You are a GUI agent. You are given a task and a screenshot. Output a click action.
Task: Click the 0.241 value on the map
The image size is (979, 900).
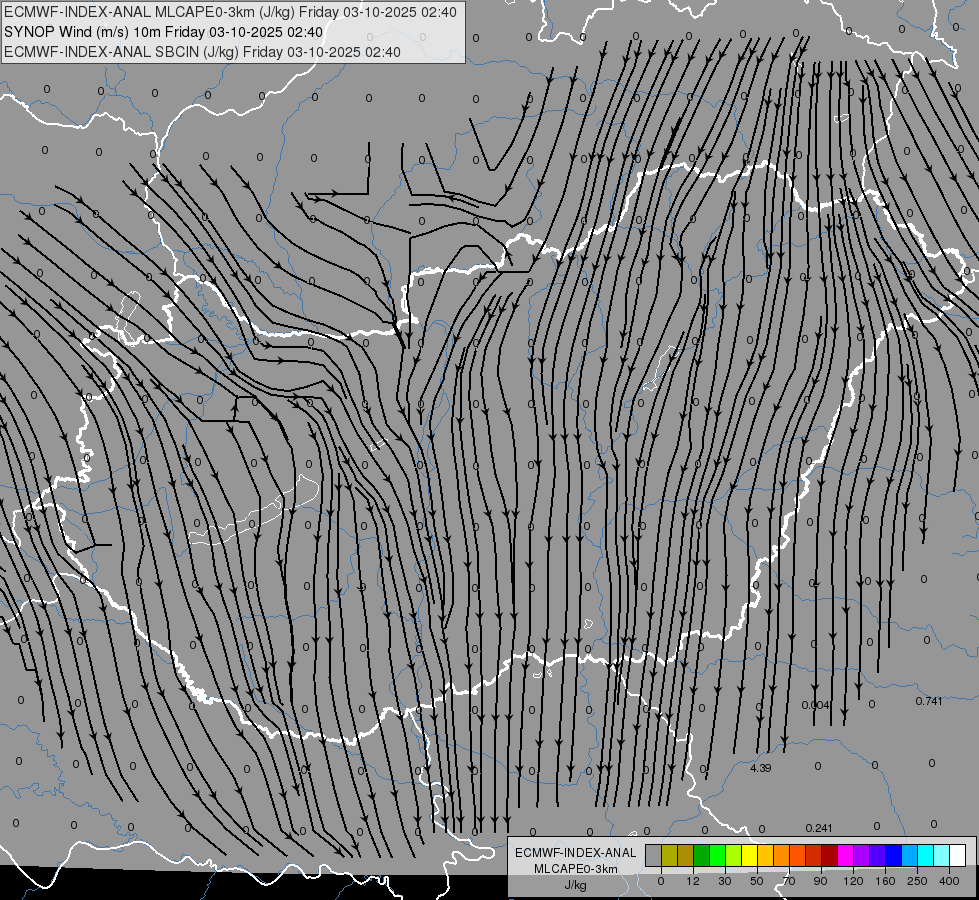click(819, 828)
